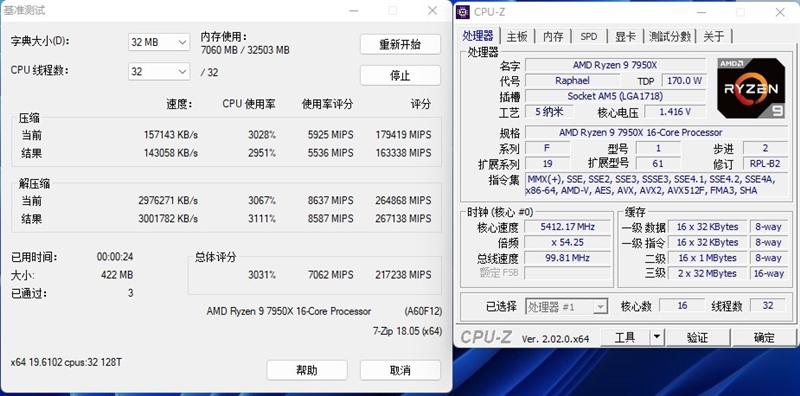Expand the 字典大小 32 MB dropdown
The image size is (800, 396).
coord(159,42)
